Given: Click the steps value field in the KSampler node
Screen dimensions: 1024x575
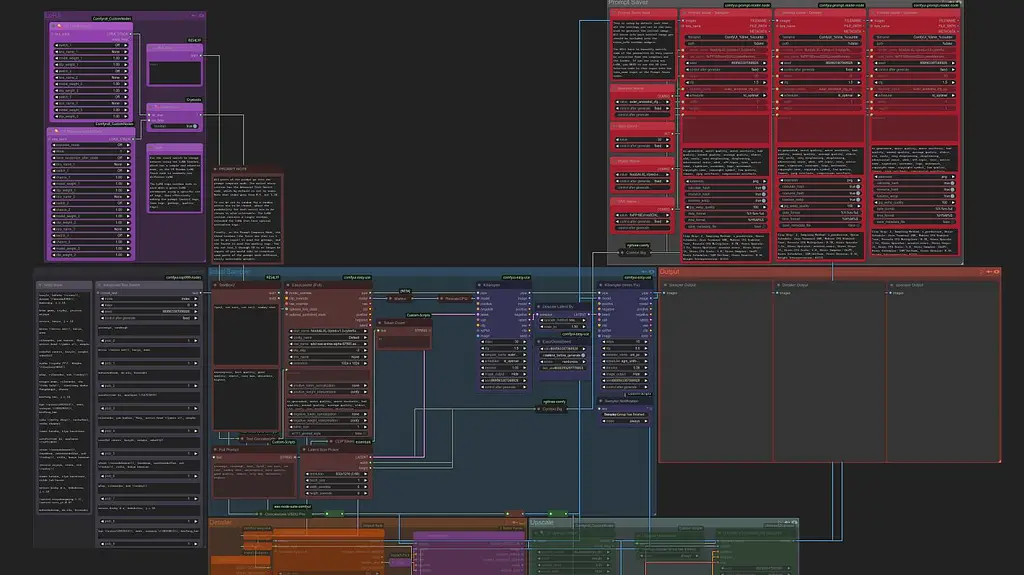Looking at the screenshot, I should tap(505, 342).
